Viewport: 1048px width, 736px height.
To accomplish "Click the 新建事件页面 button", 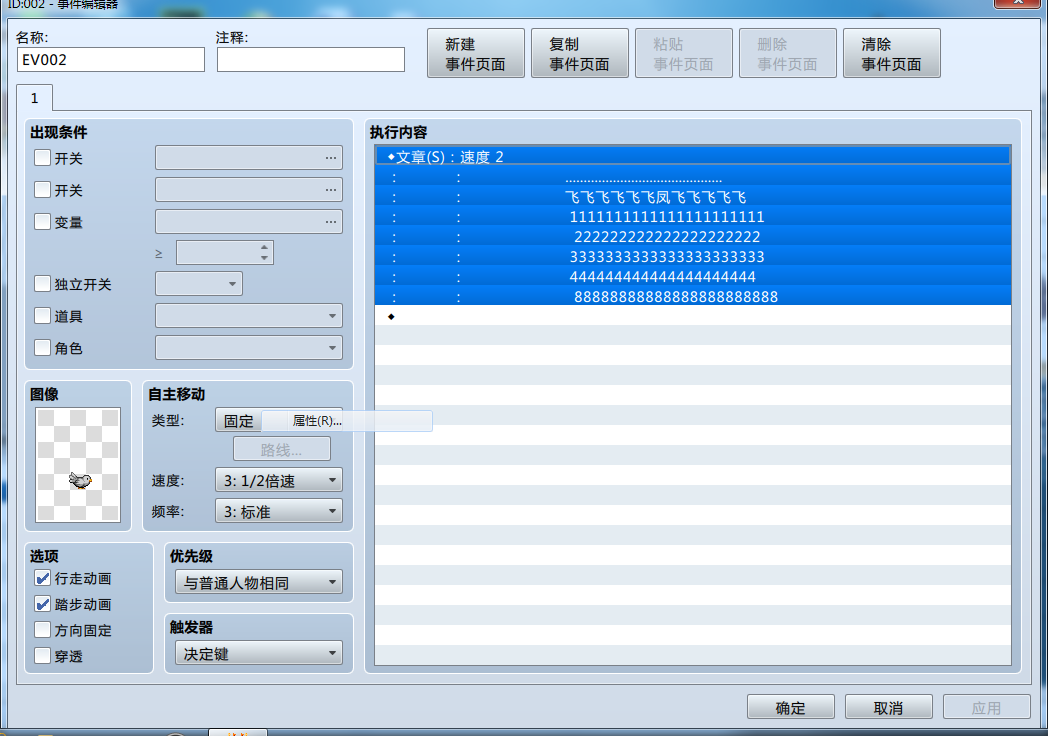I will (475, 53).
